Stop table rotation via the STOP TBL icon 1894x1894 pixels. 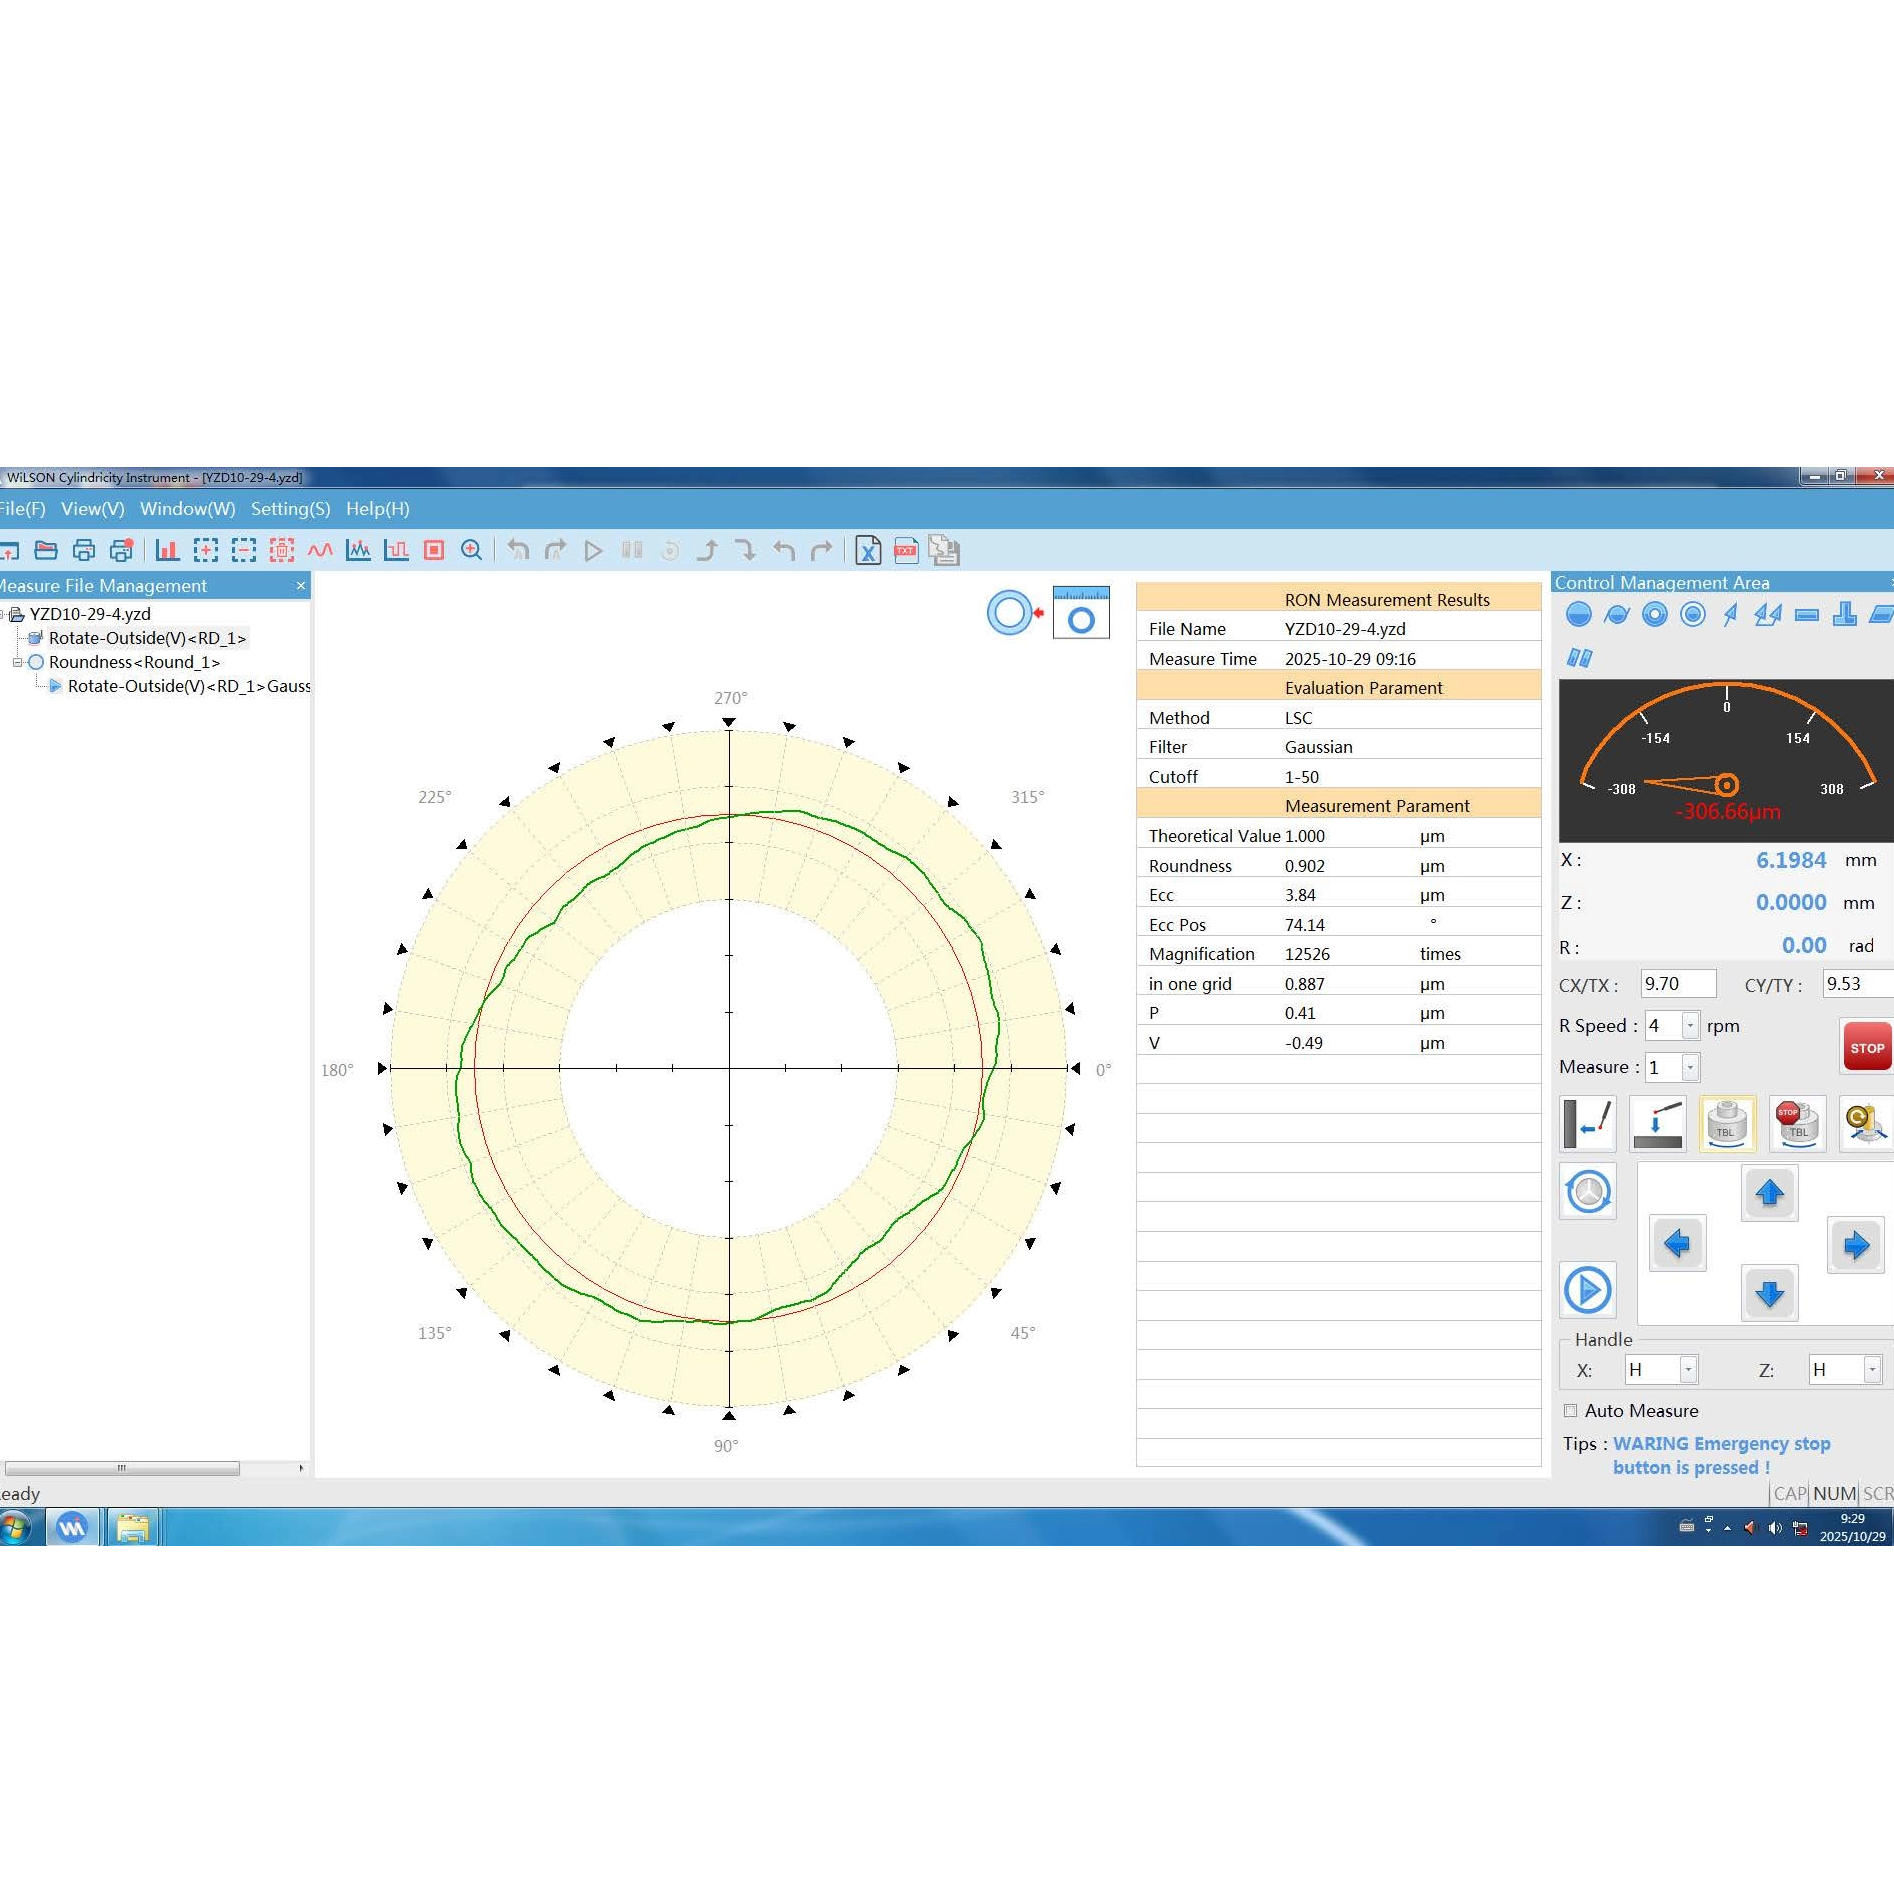click(x=1796, y=1123)
